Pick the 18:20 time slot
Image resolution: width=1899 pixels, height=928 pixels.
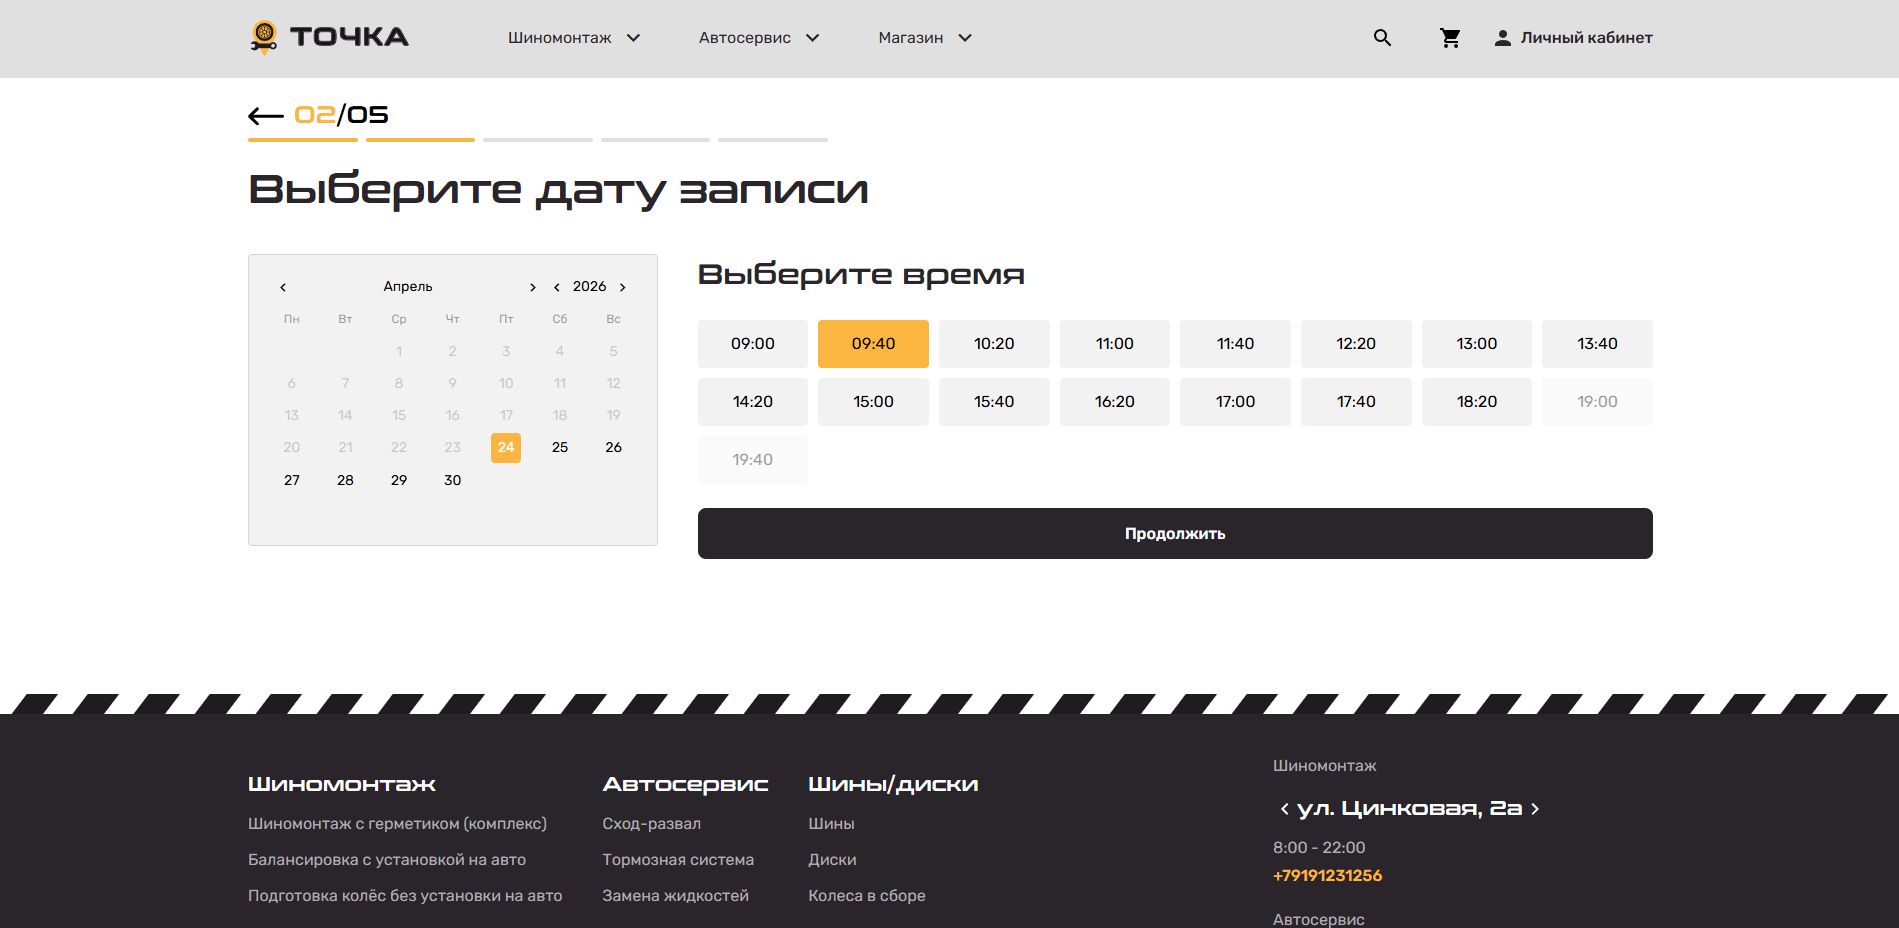pyautogui.click(x=1476, y=402)
